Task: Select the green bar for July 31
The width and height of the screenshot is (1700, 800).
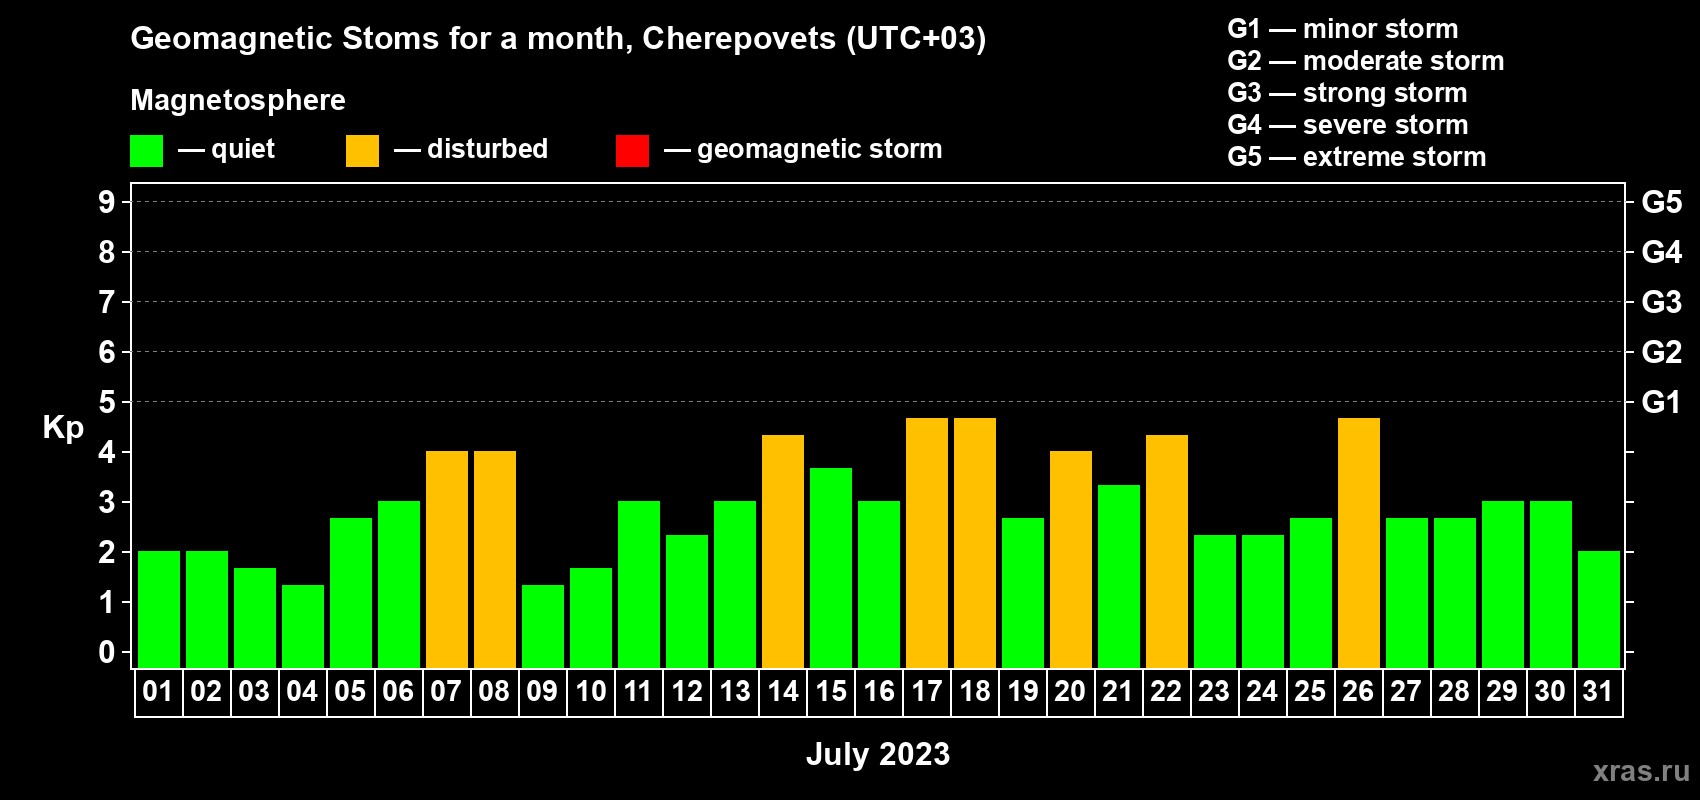Action: pyautogui.click(x=1599, y=609)
